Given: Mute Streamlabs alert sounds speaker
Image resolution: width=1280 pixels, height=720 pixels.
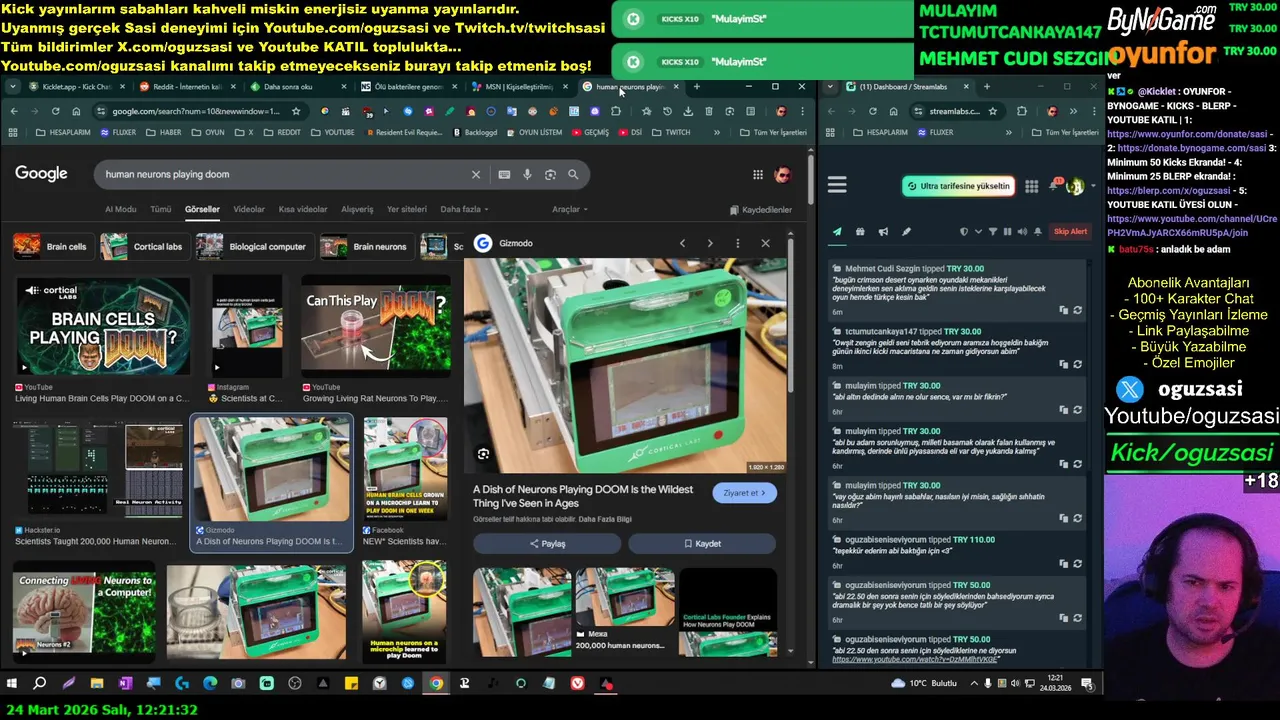Looking at the screenshot, I should (x=1023, y=232).
